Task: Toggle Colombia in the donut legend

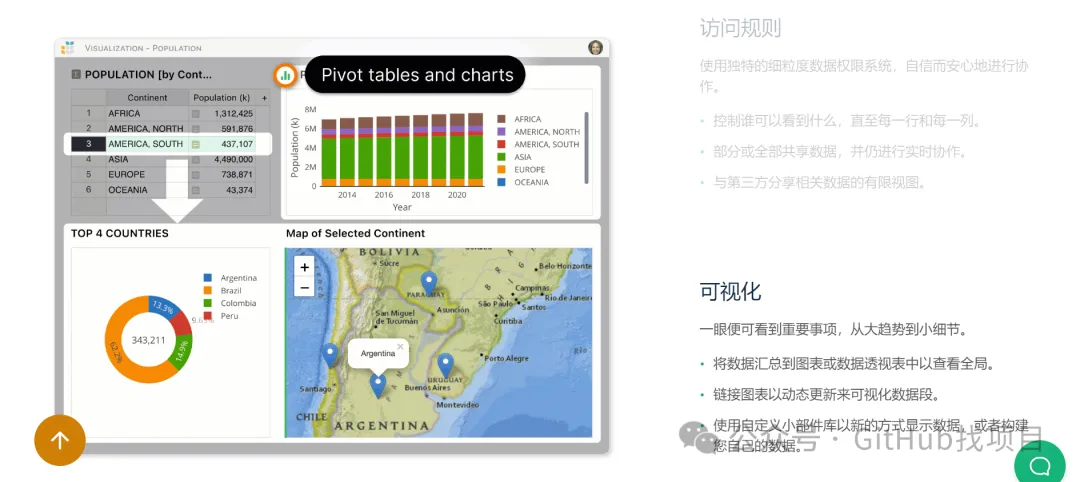Action: [230, 303]
